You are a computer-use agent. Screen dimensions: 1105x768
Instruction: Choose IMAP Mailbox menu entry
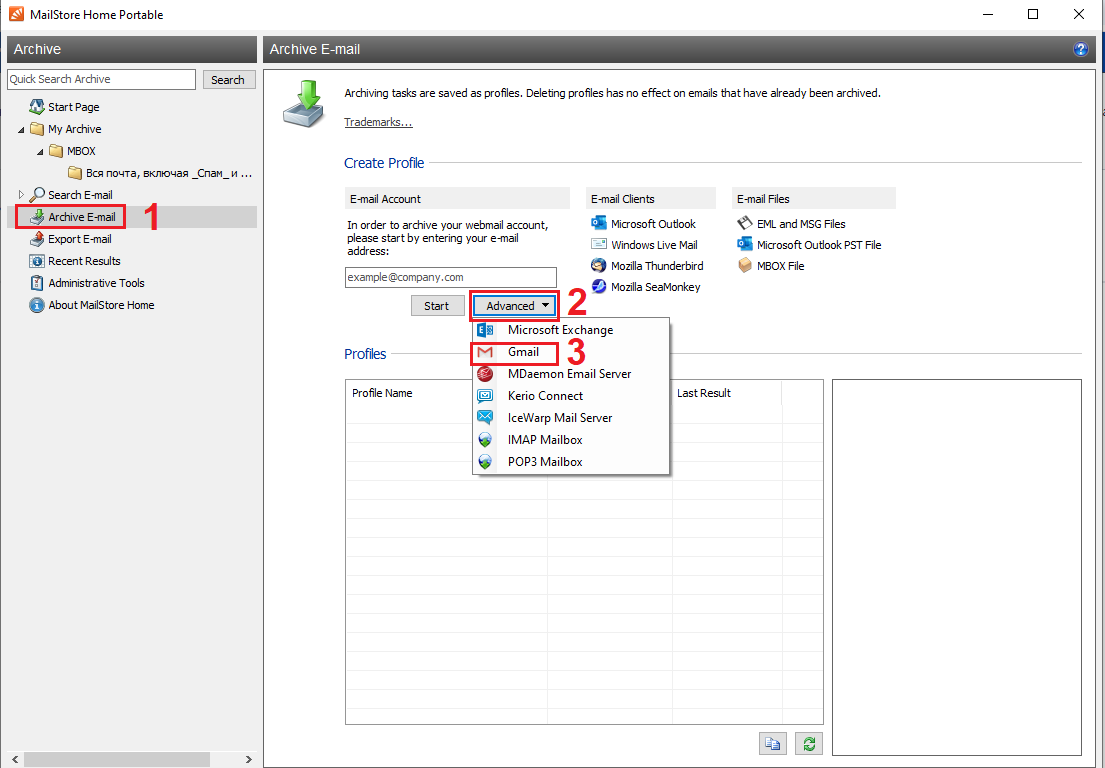[571, 440]
